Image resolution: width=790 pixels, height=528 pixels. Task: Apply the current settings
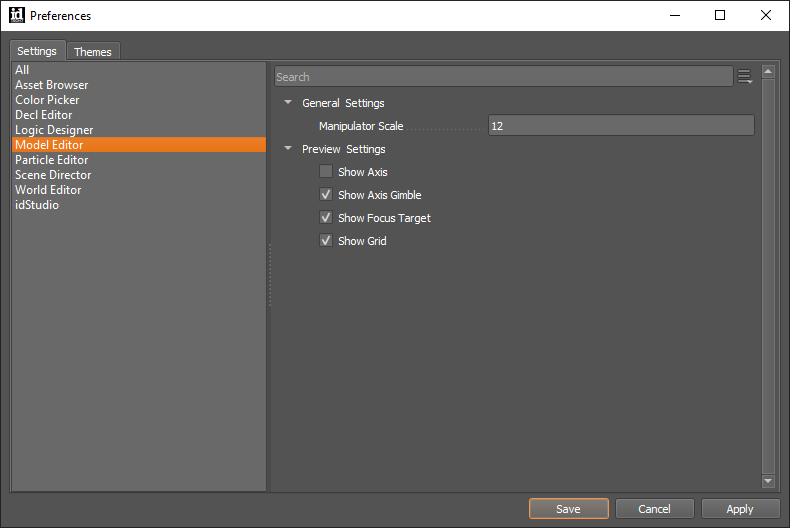[740, 509]
